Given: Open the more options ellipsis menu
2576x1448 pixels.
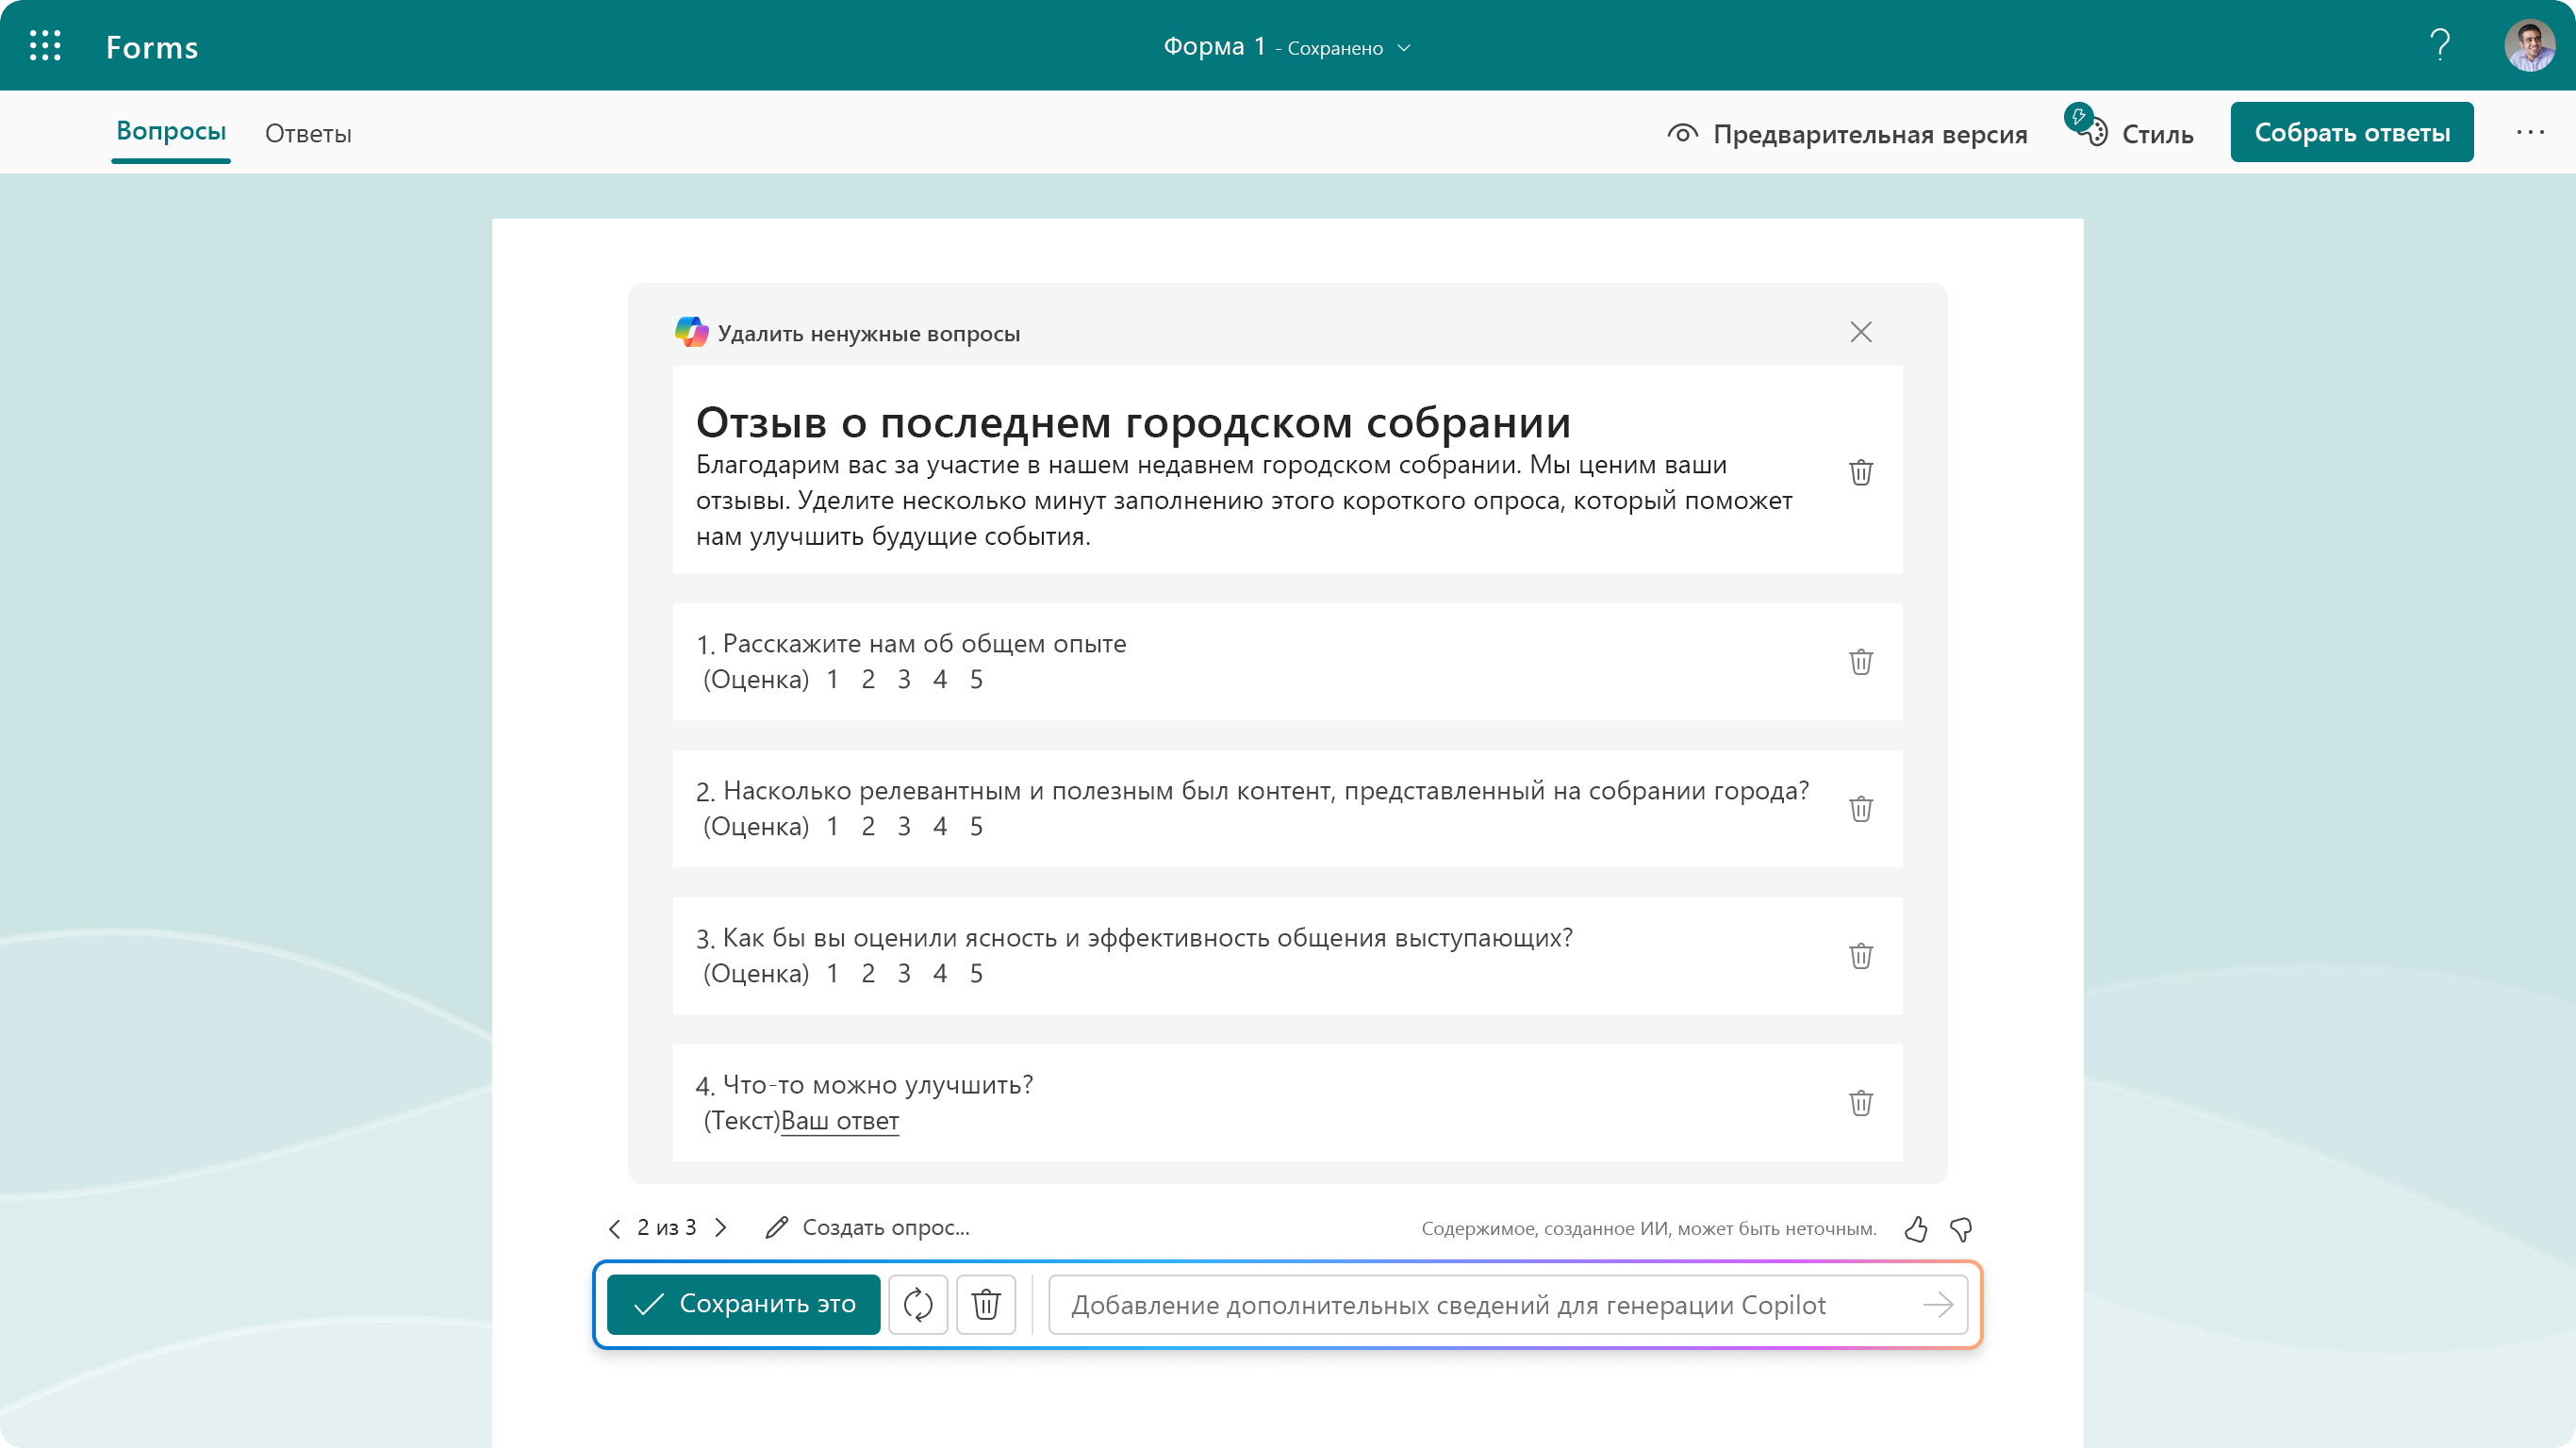Looking at the screenshot, I should [2530, 132].
